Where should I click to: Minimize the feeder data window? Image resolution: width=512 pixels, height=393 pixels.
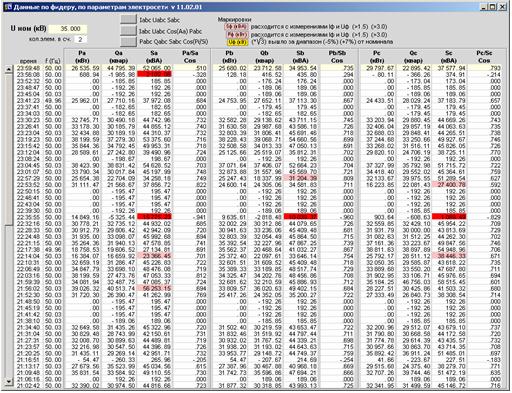tap(484, 7)
